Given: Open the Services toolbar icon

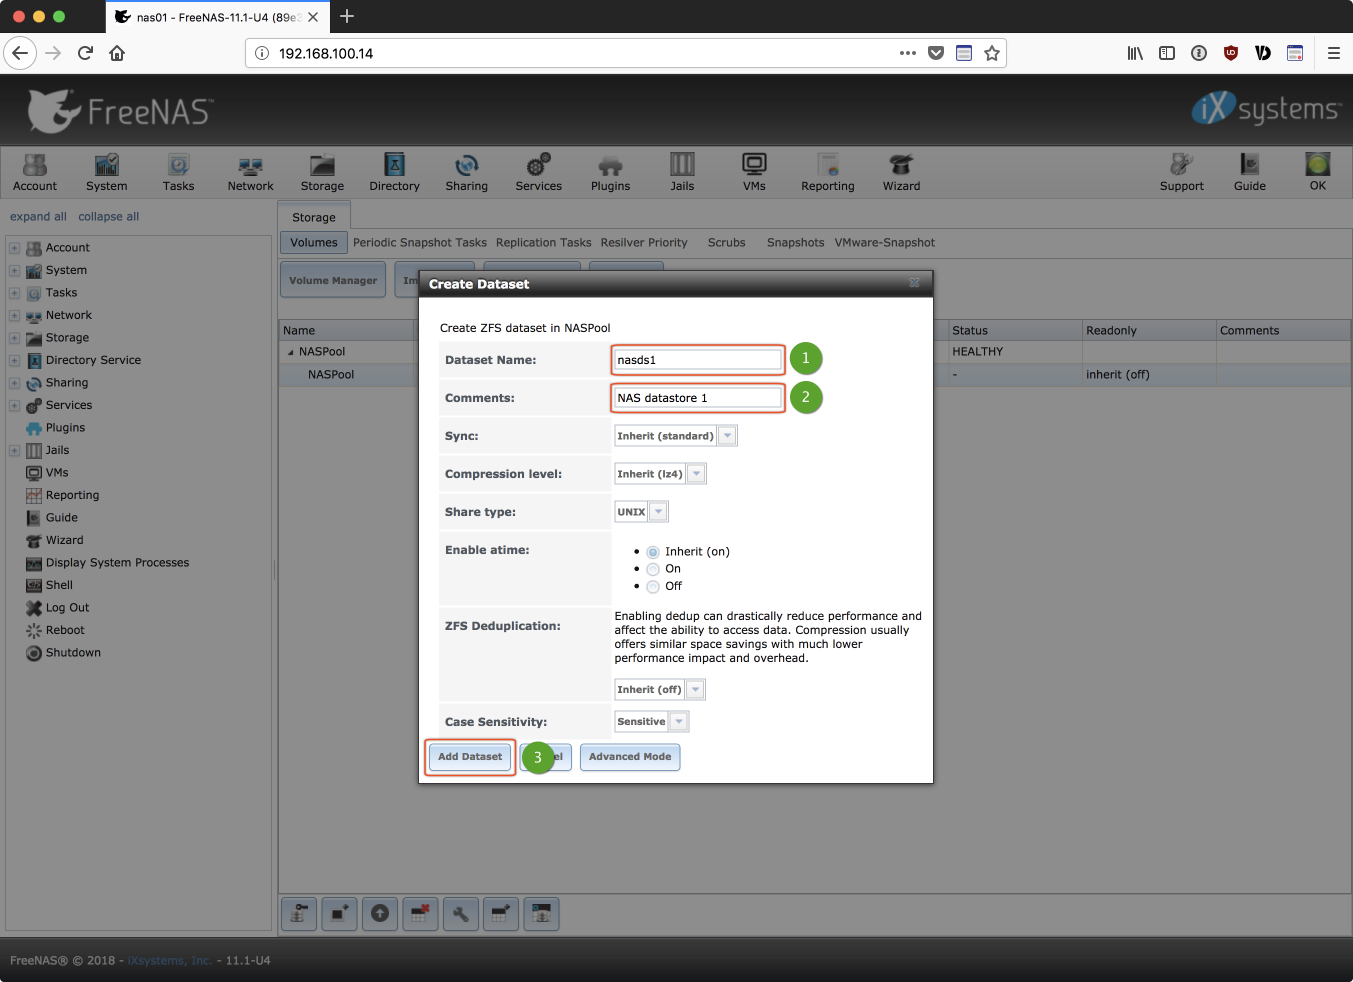Looking at the screenshot, I should [538, 172].
